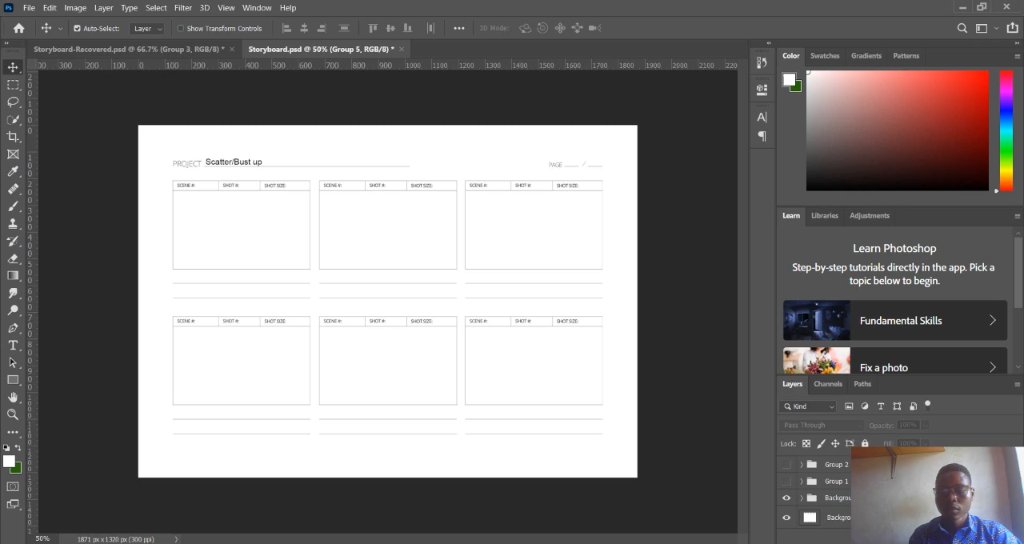
Task: Click the Home icon in options bar
Action: click(x=19, y=28)
